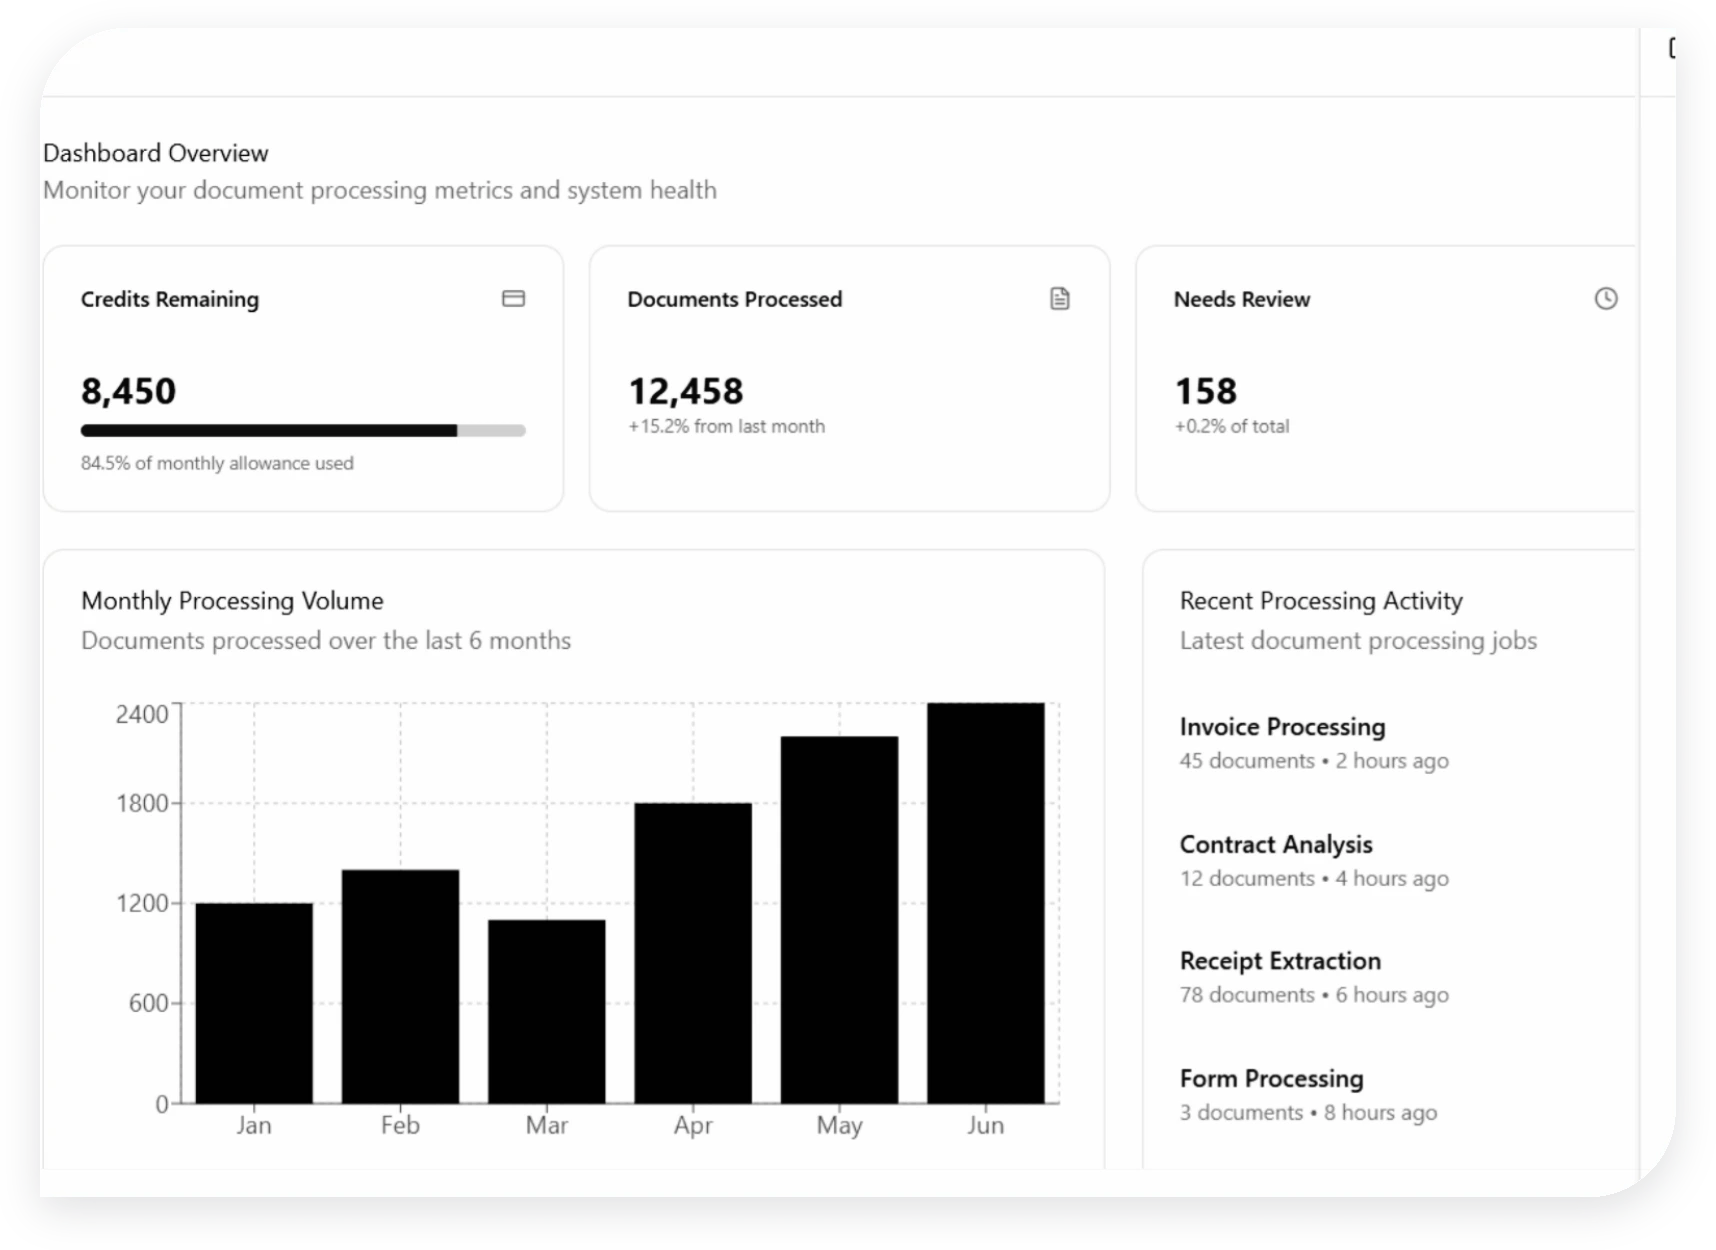
Task: Click the Jun bar in the chart
Action: coord(985,903)
